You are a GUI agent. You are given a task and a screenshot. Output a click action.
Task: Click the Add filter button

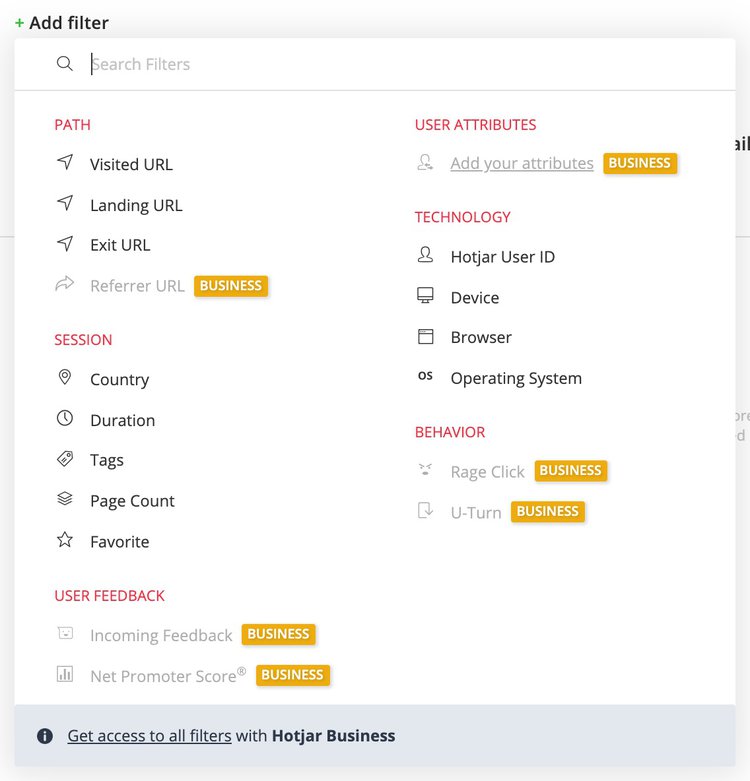tap(62, 23)
